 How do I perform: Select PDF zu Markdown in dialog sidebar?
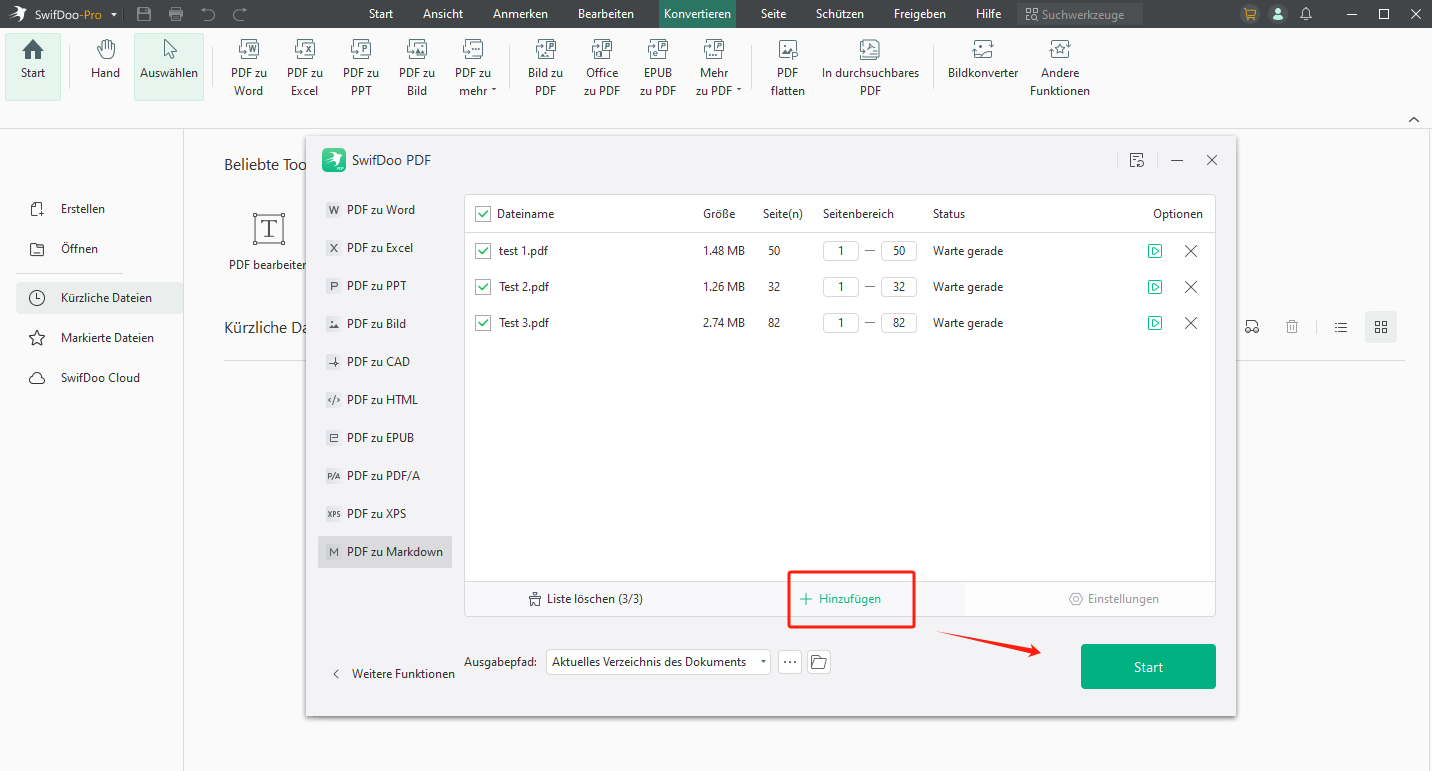385,552
